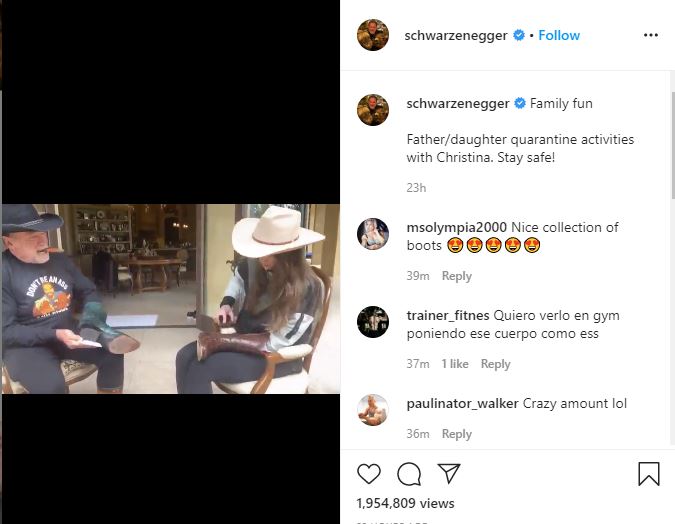This screenshot has width=675, height=524.
Task: Open schwarzenegger profile picture in the header
Action: pyautogui.click(x=373, y=35)
